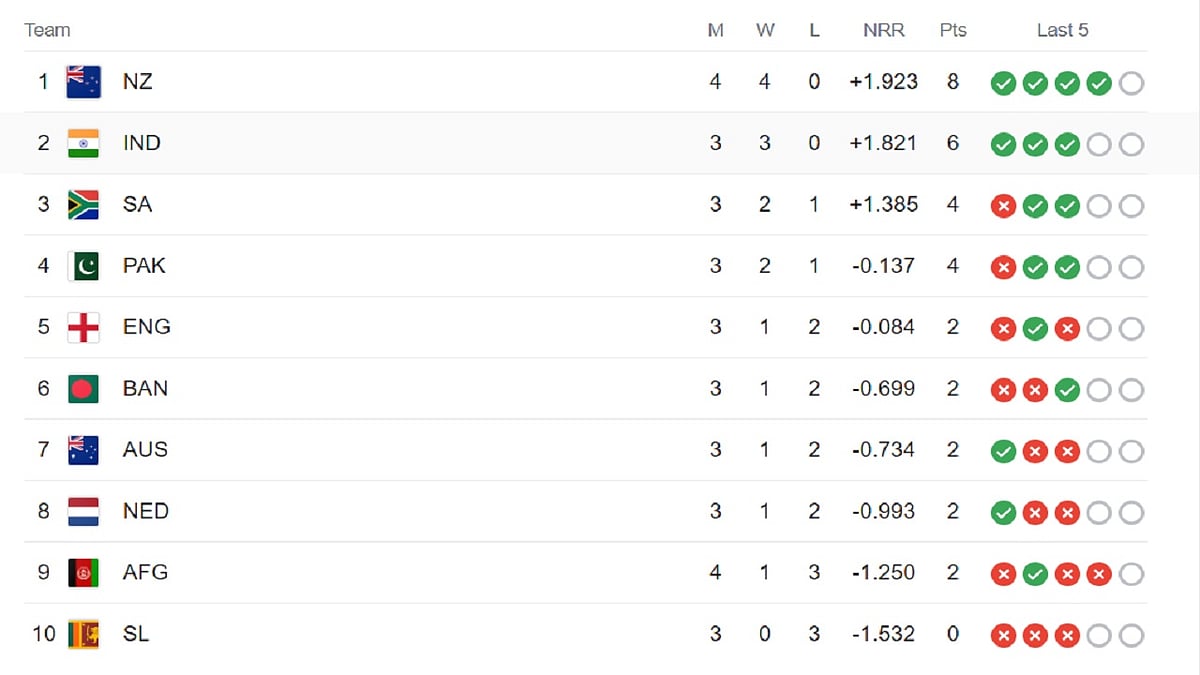Click the Team column header
The height and width of the screenshot is (675, 1200).
tap(47, 30)
